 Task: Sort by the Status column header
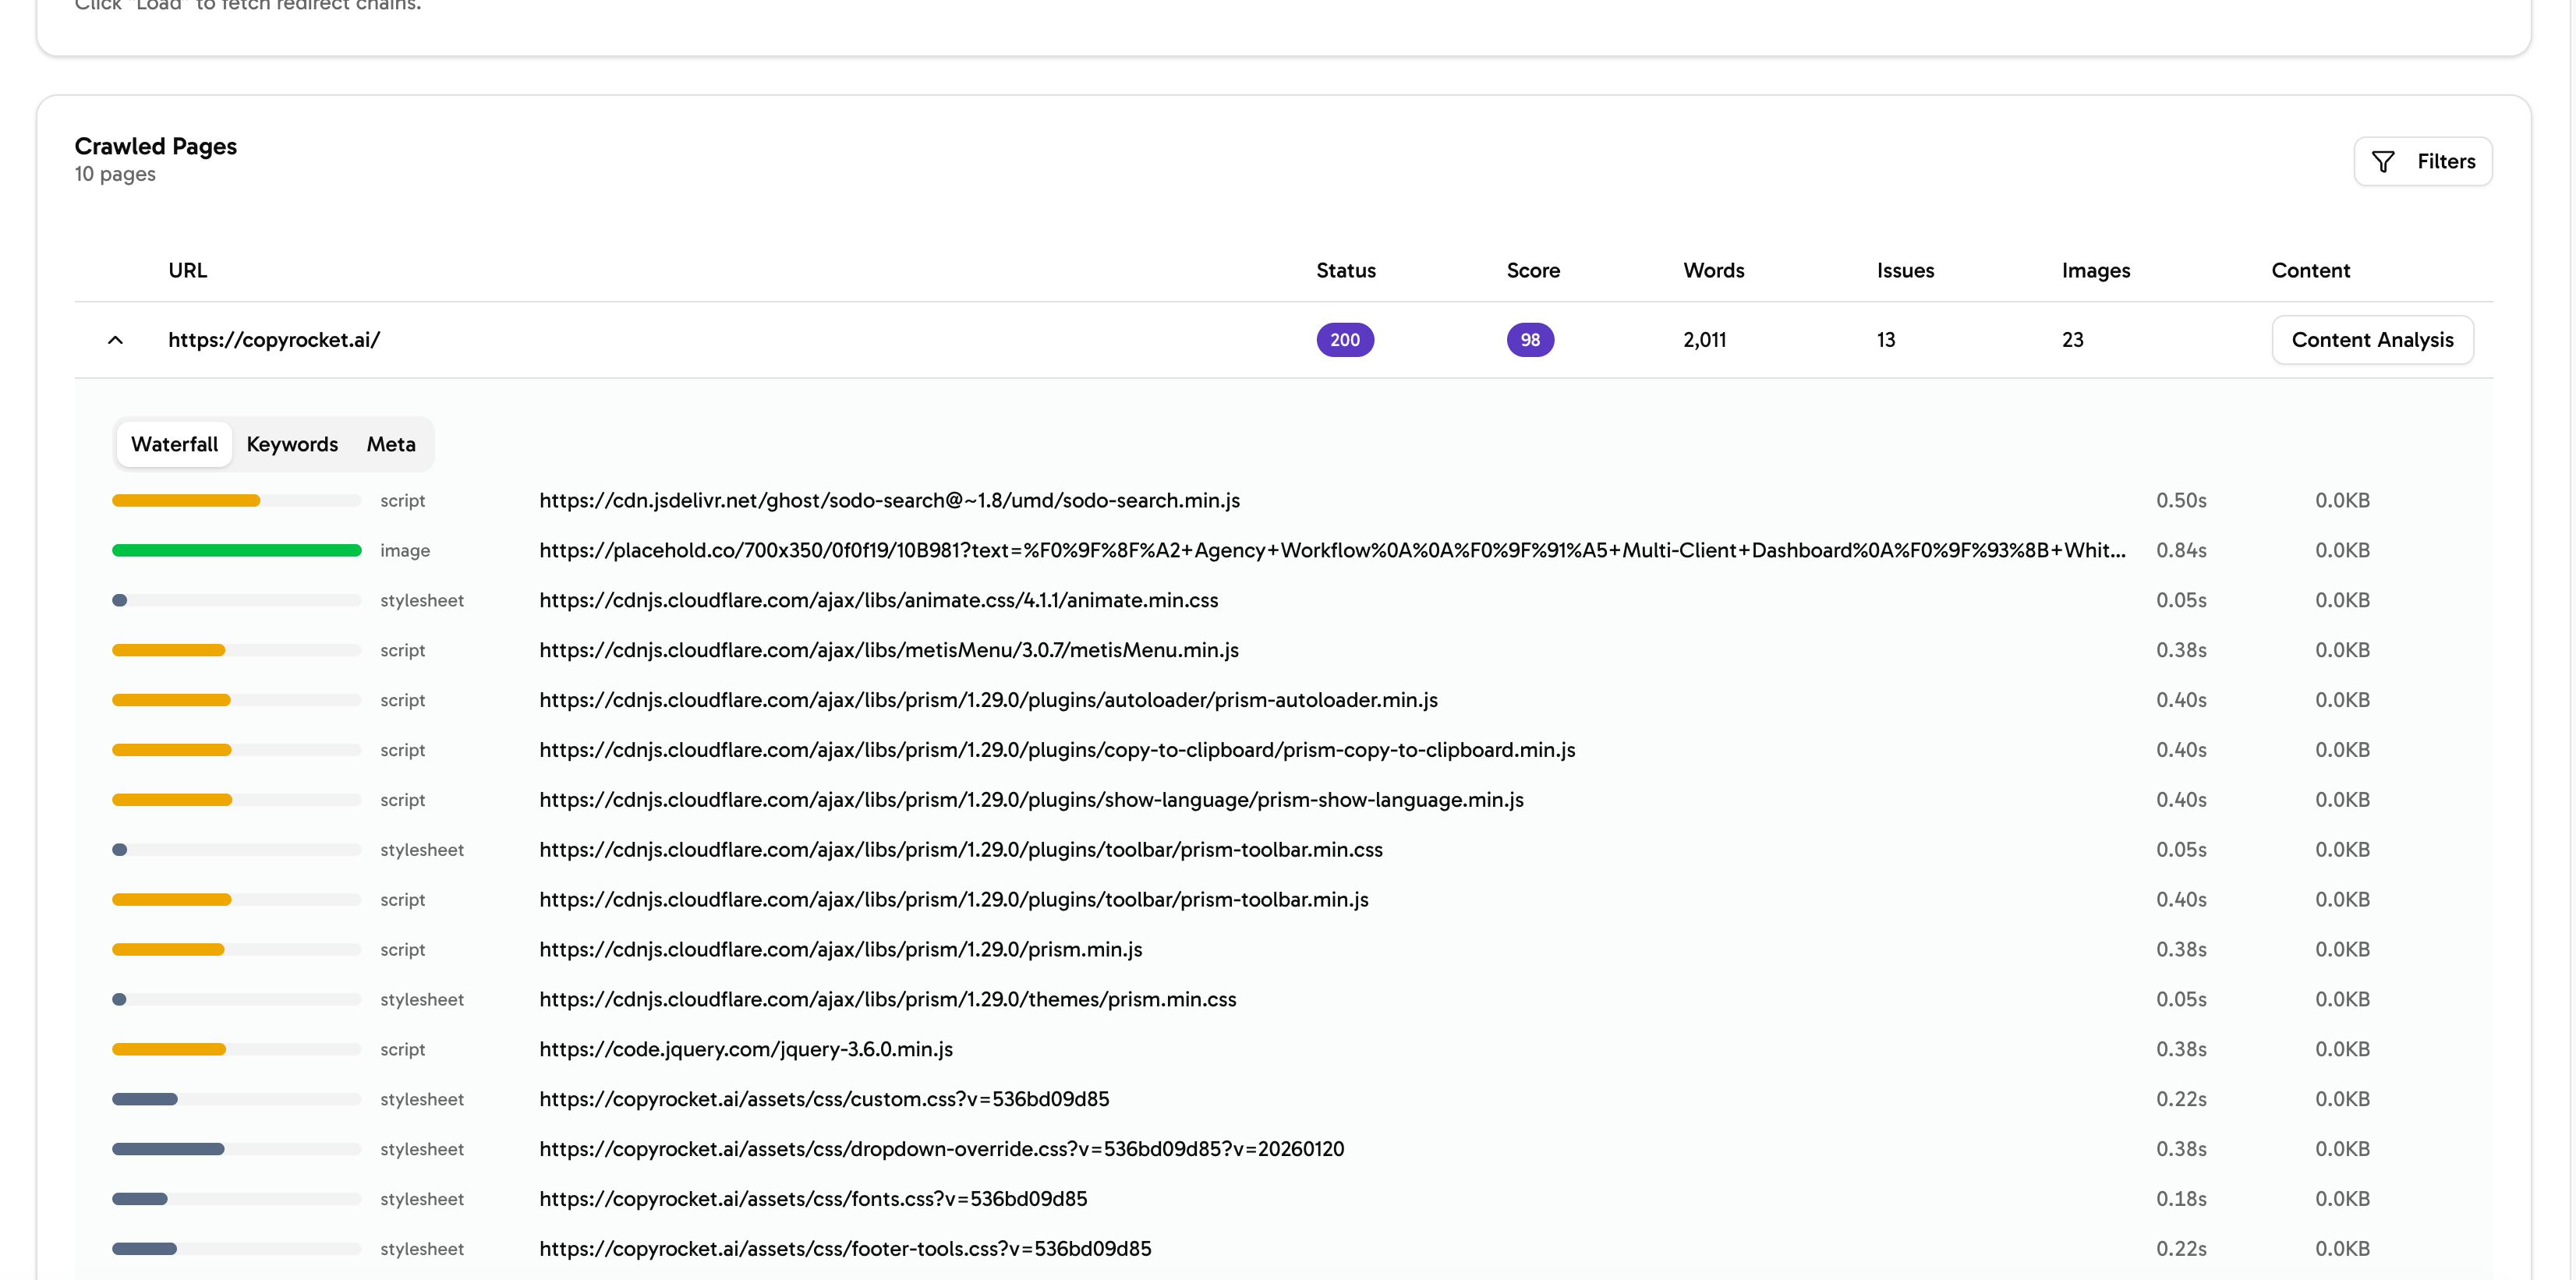click(x=1345, y=270)
